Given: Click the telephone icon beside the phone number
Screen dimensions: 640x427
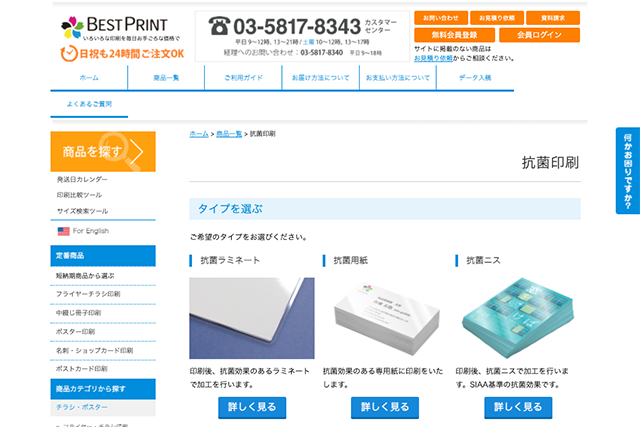Looking at the screenshot, I should tap(219, 26).
